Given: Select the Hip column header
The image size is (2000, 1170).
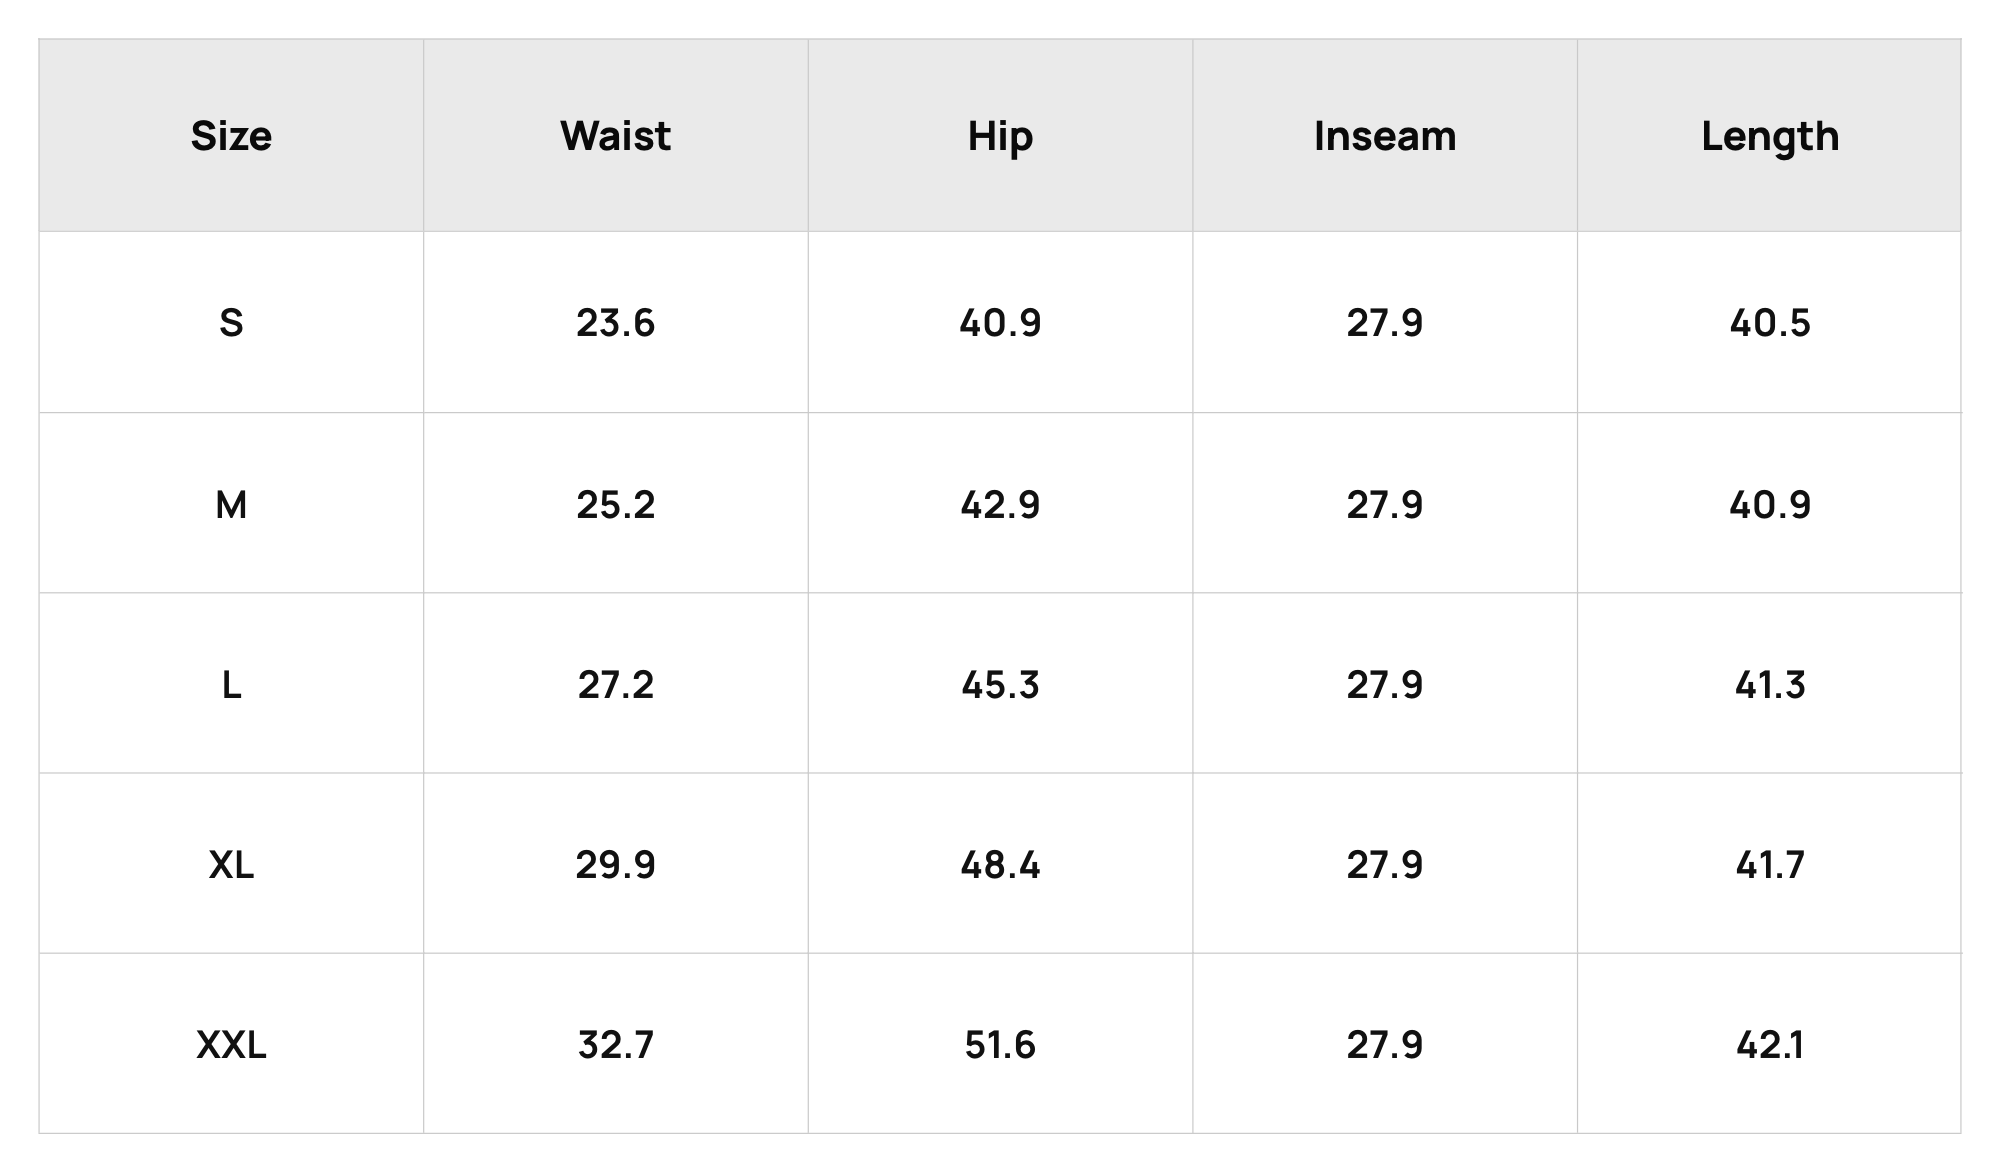Looking at the screenshot, I should coord(1000,136).
